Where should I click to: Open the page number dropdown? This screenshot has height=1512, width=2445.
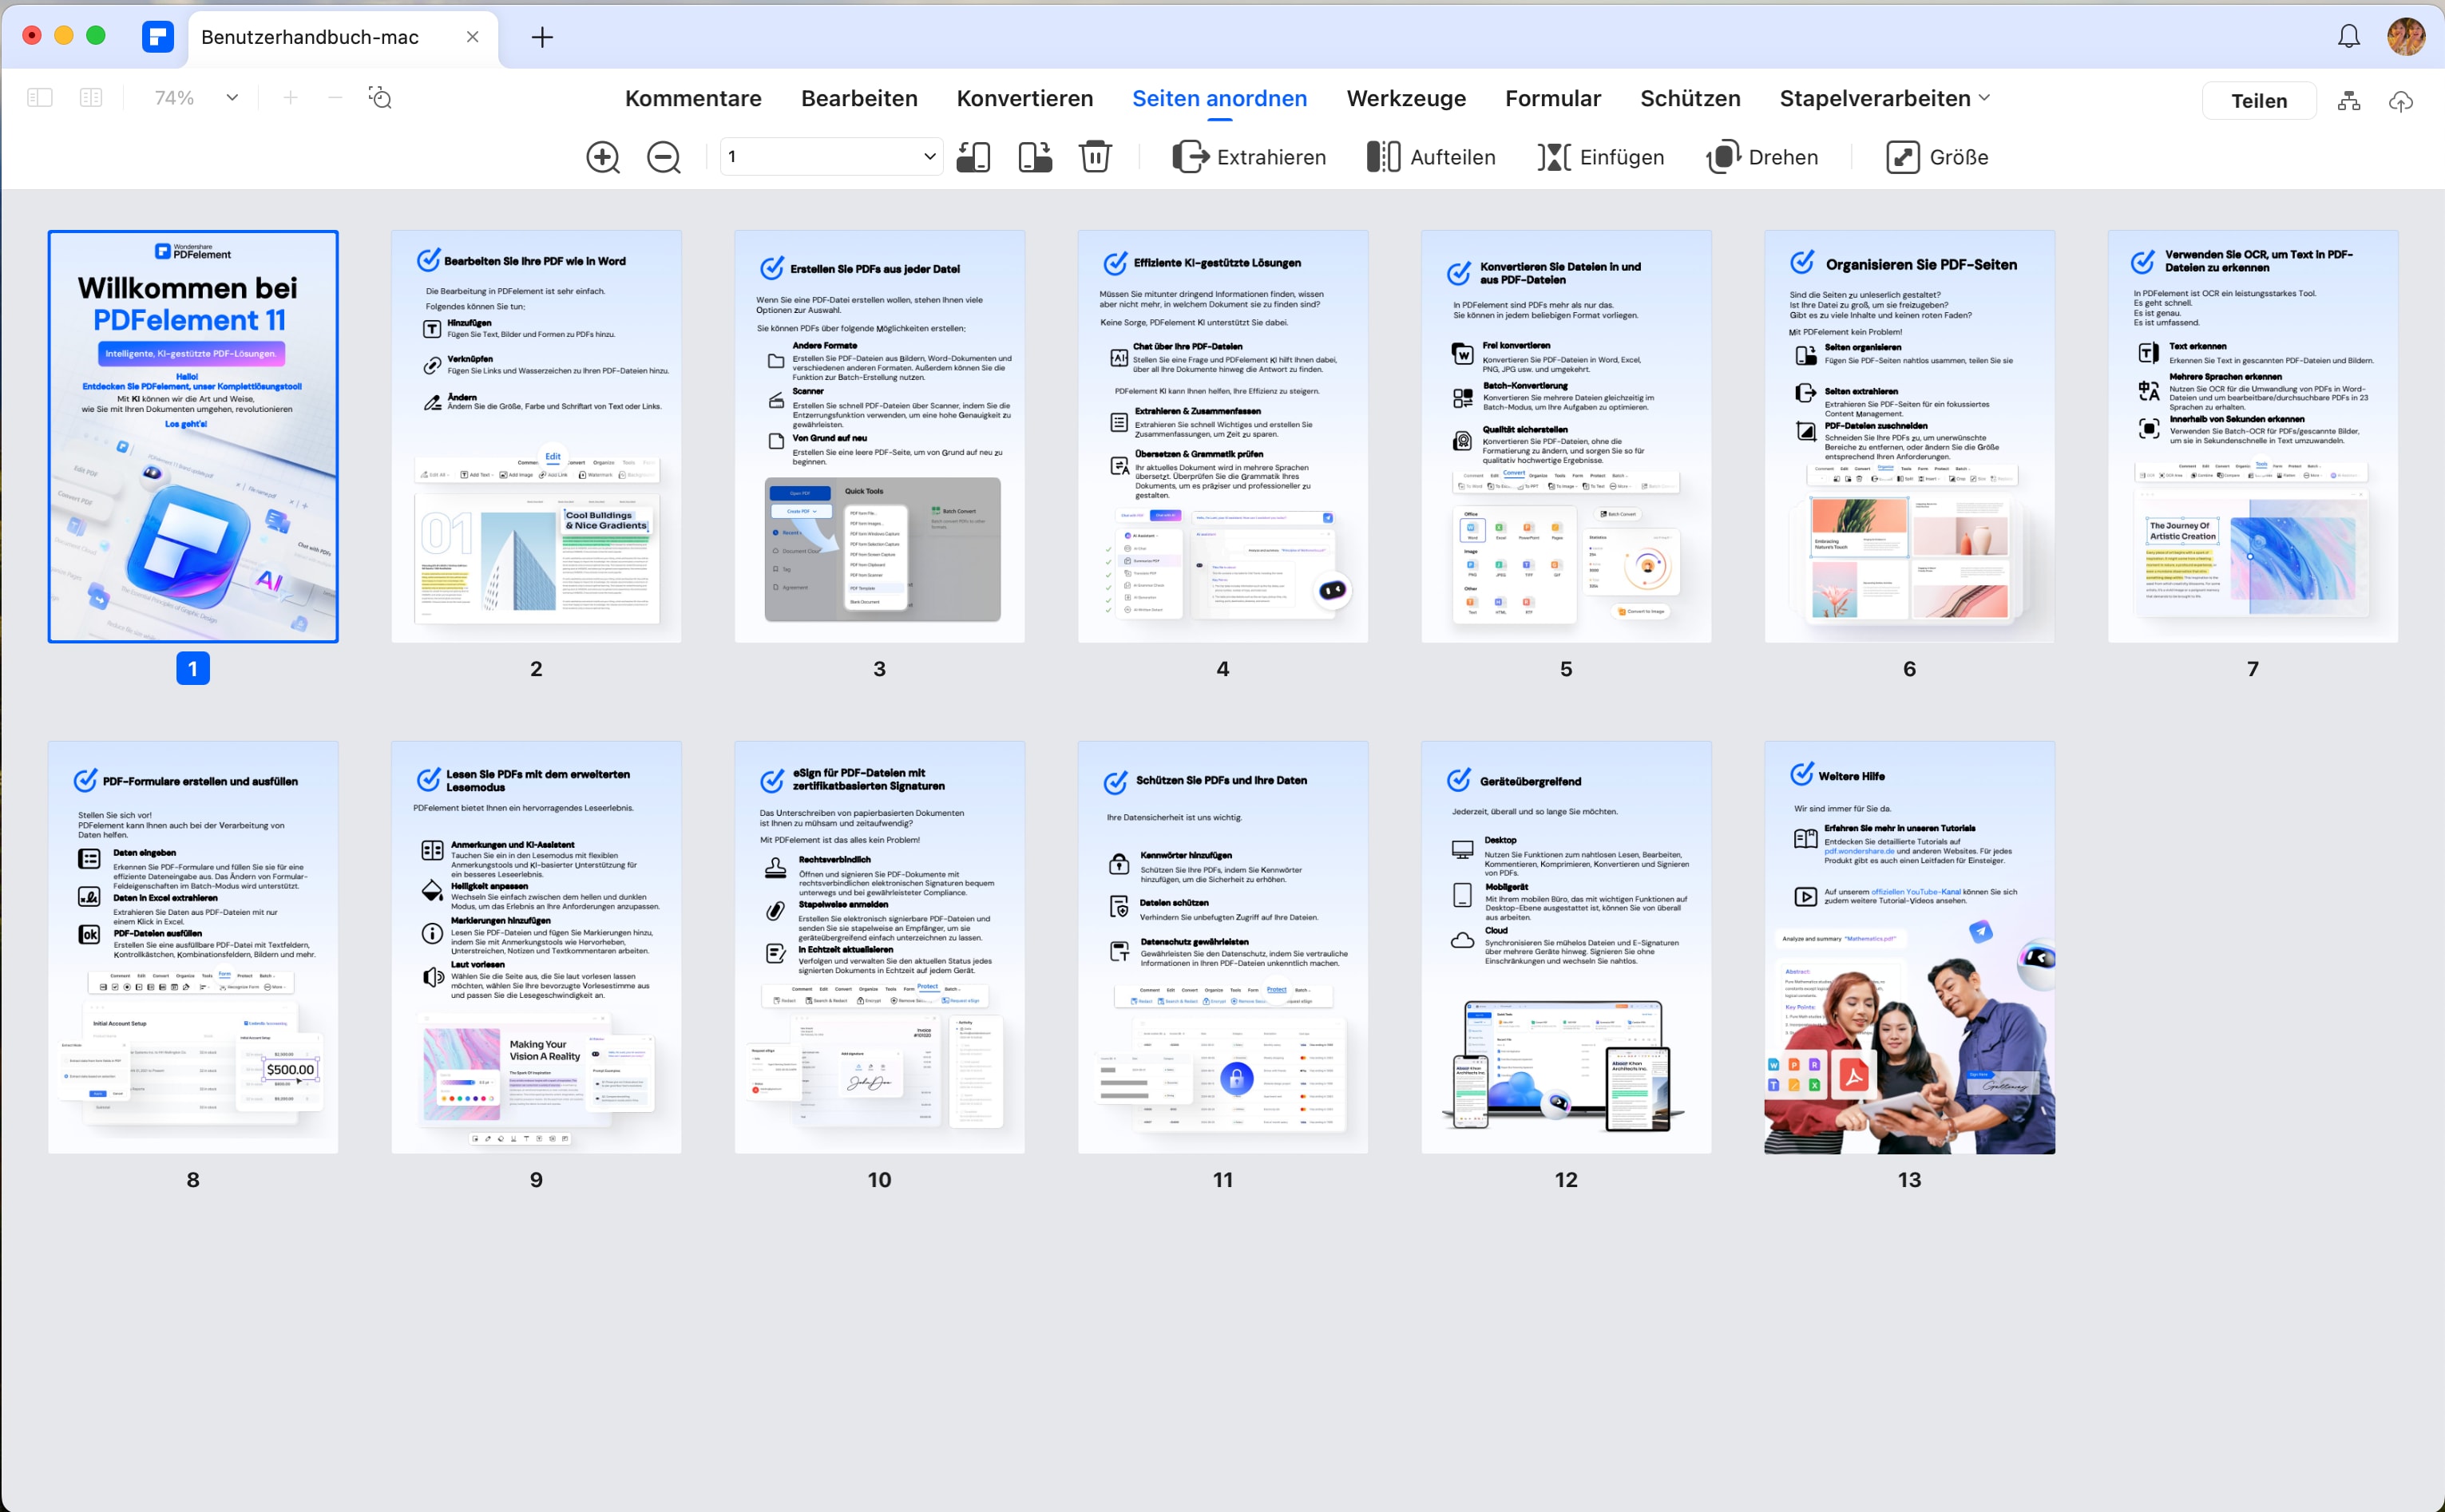coord(929,157)
